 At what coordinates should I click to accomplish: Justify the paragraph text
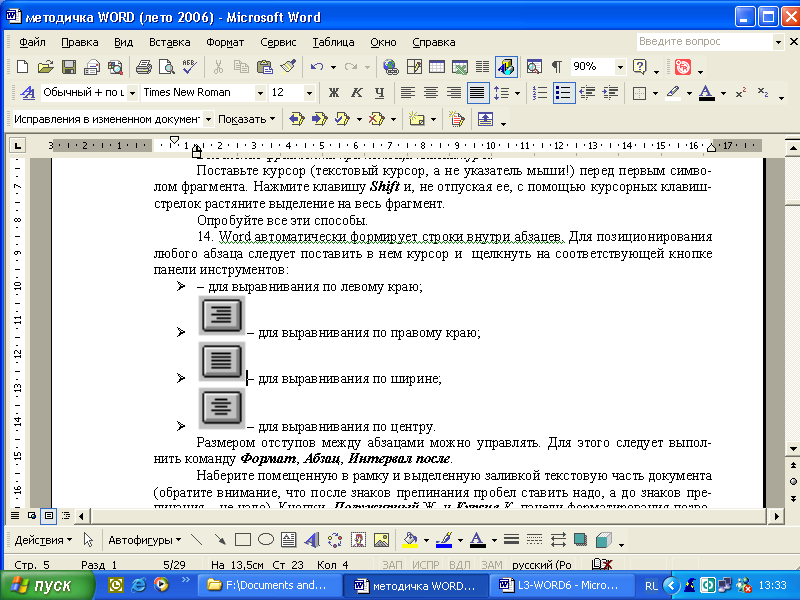coord(478,93)
